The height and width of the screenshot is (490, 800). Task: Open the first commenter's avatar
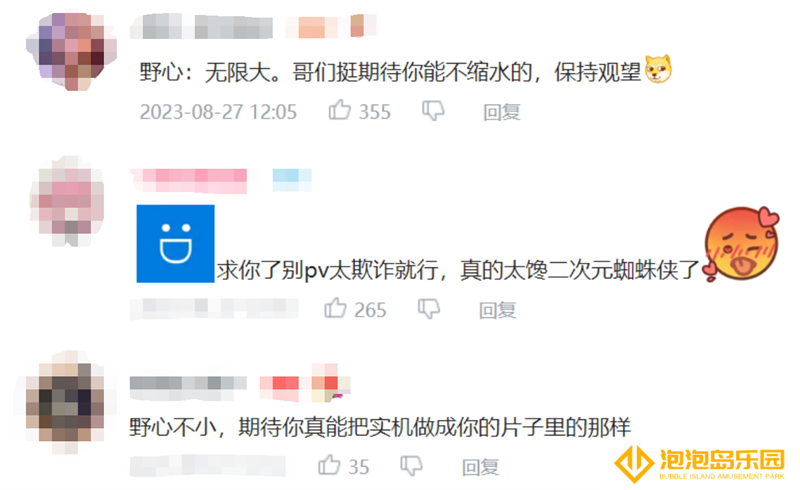71,51
